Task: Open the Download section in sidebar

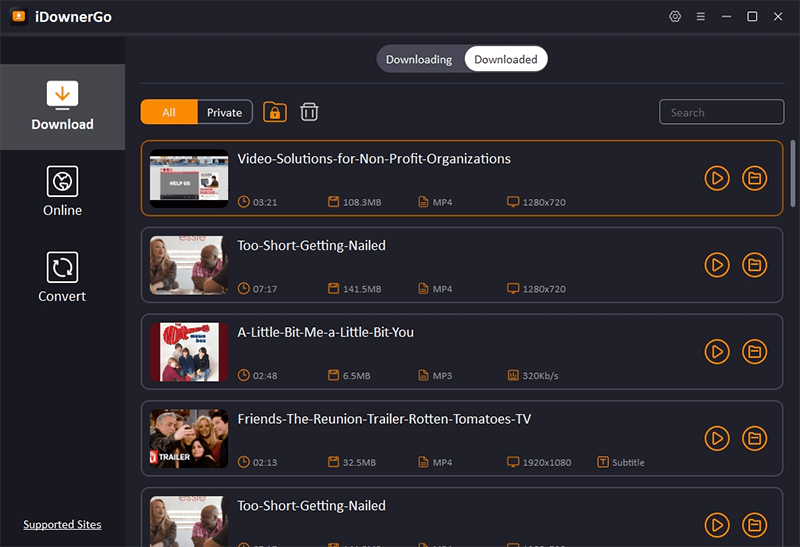Action: 62,107
